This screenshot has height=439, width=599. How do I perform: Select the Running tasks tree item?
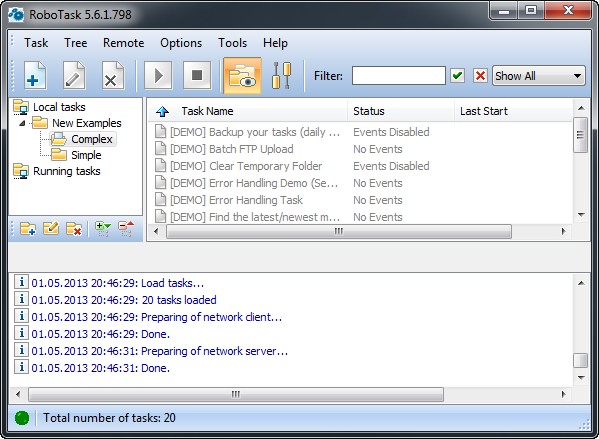[66, 171]
